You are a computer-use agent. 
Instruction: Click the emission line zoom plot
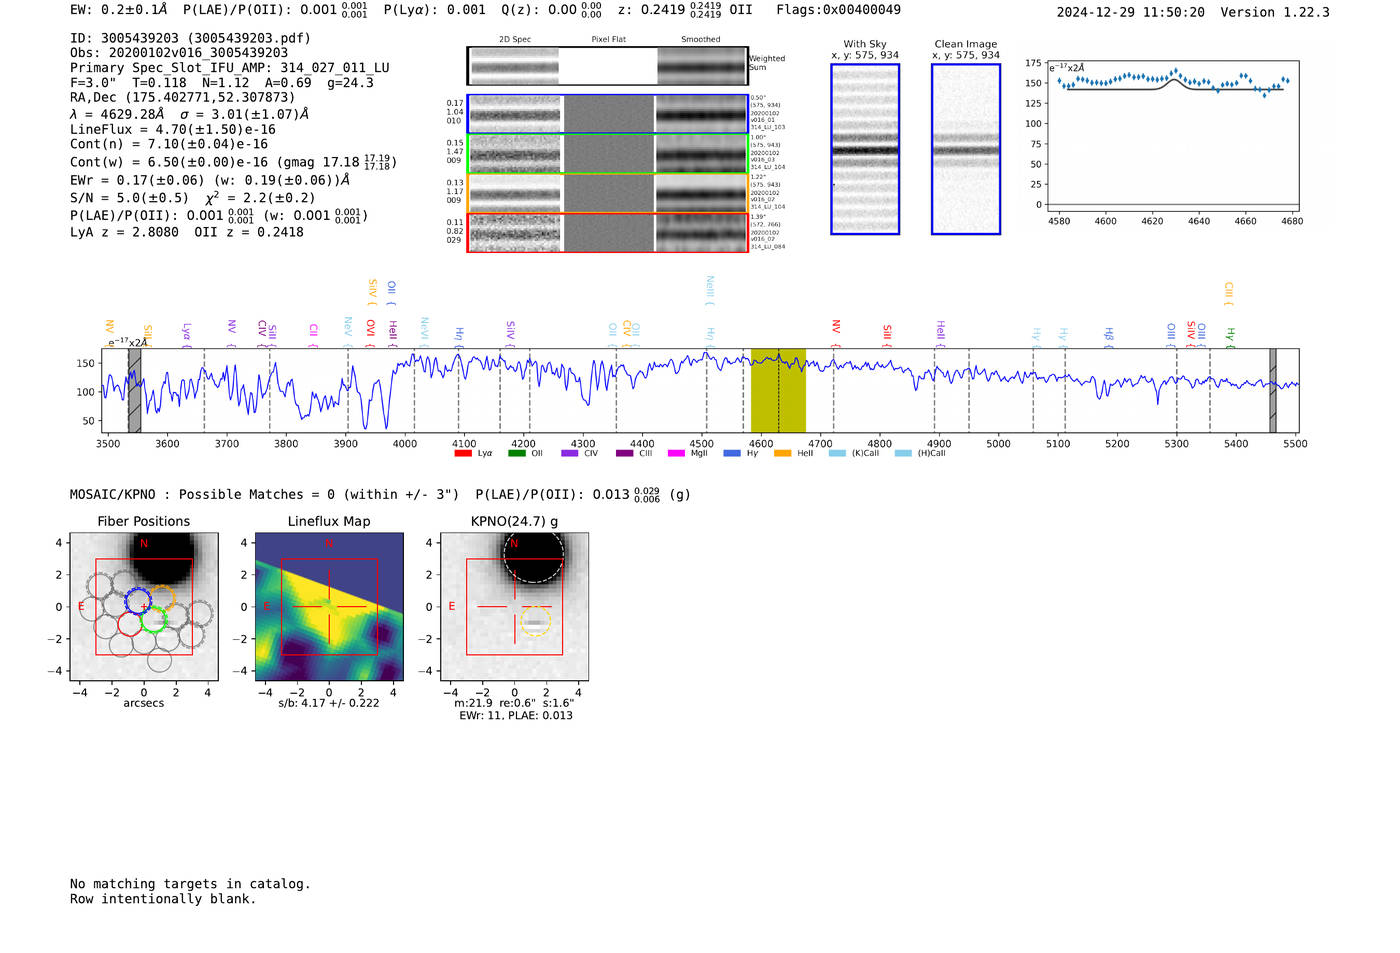(1170, 135)
